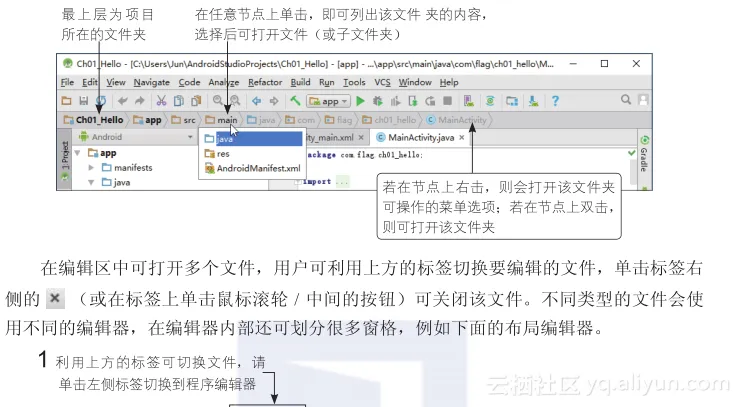Click the Debug bug icon

click(x=378, y=101)
